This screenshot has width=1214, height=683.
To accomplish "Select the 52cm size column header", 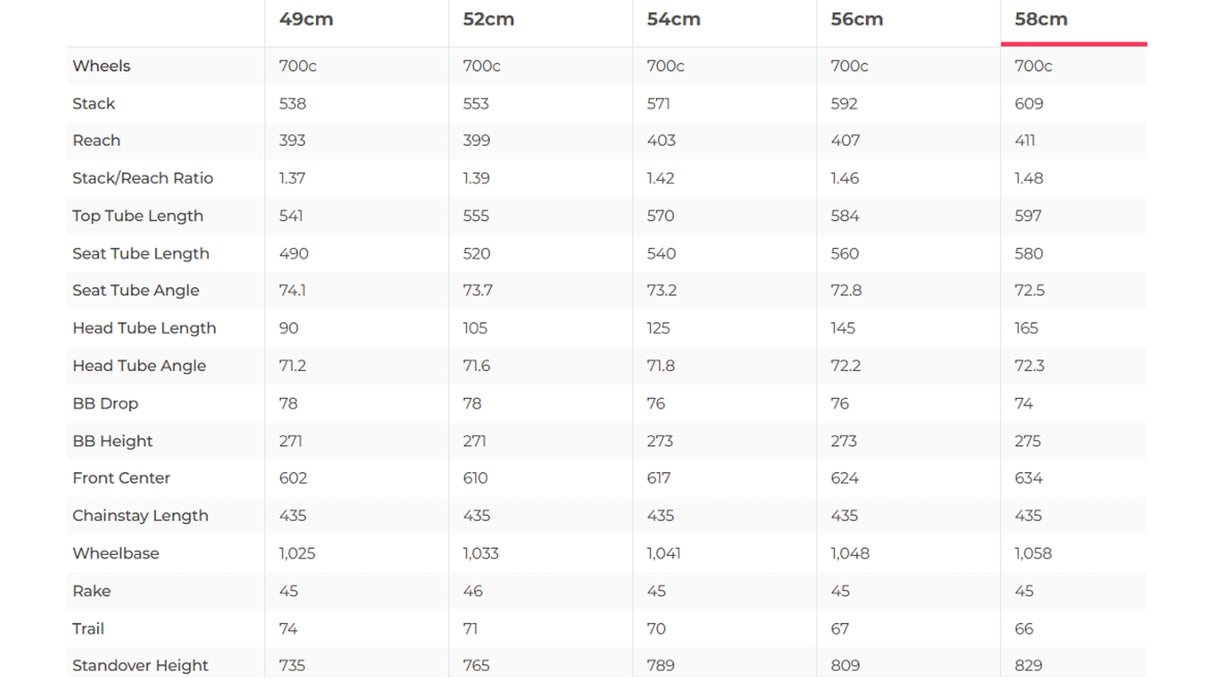I will pos(488,20).
